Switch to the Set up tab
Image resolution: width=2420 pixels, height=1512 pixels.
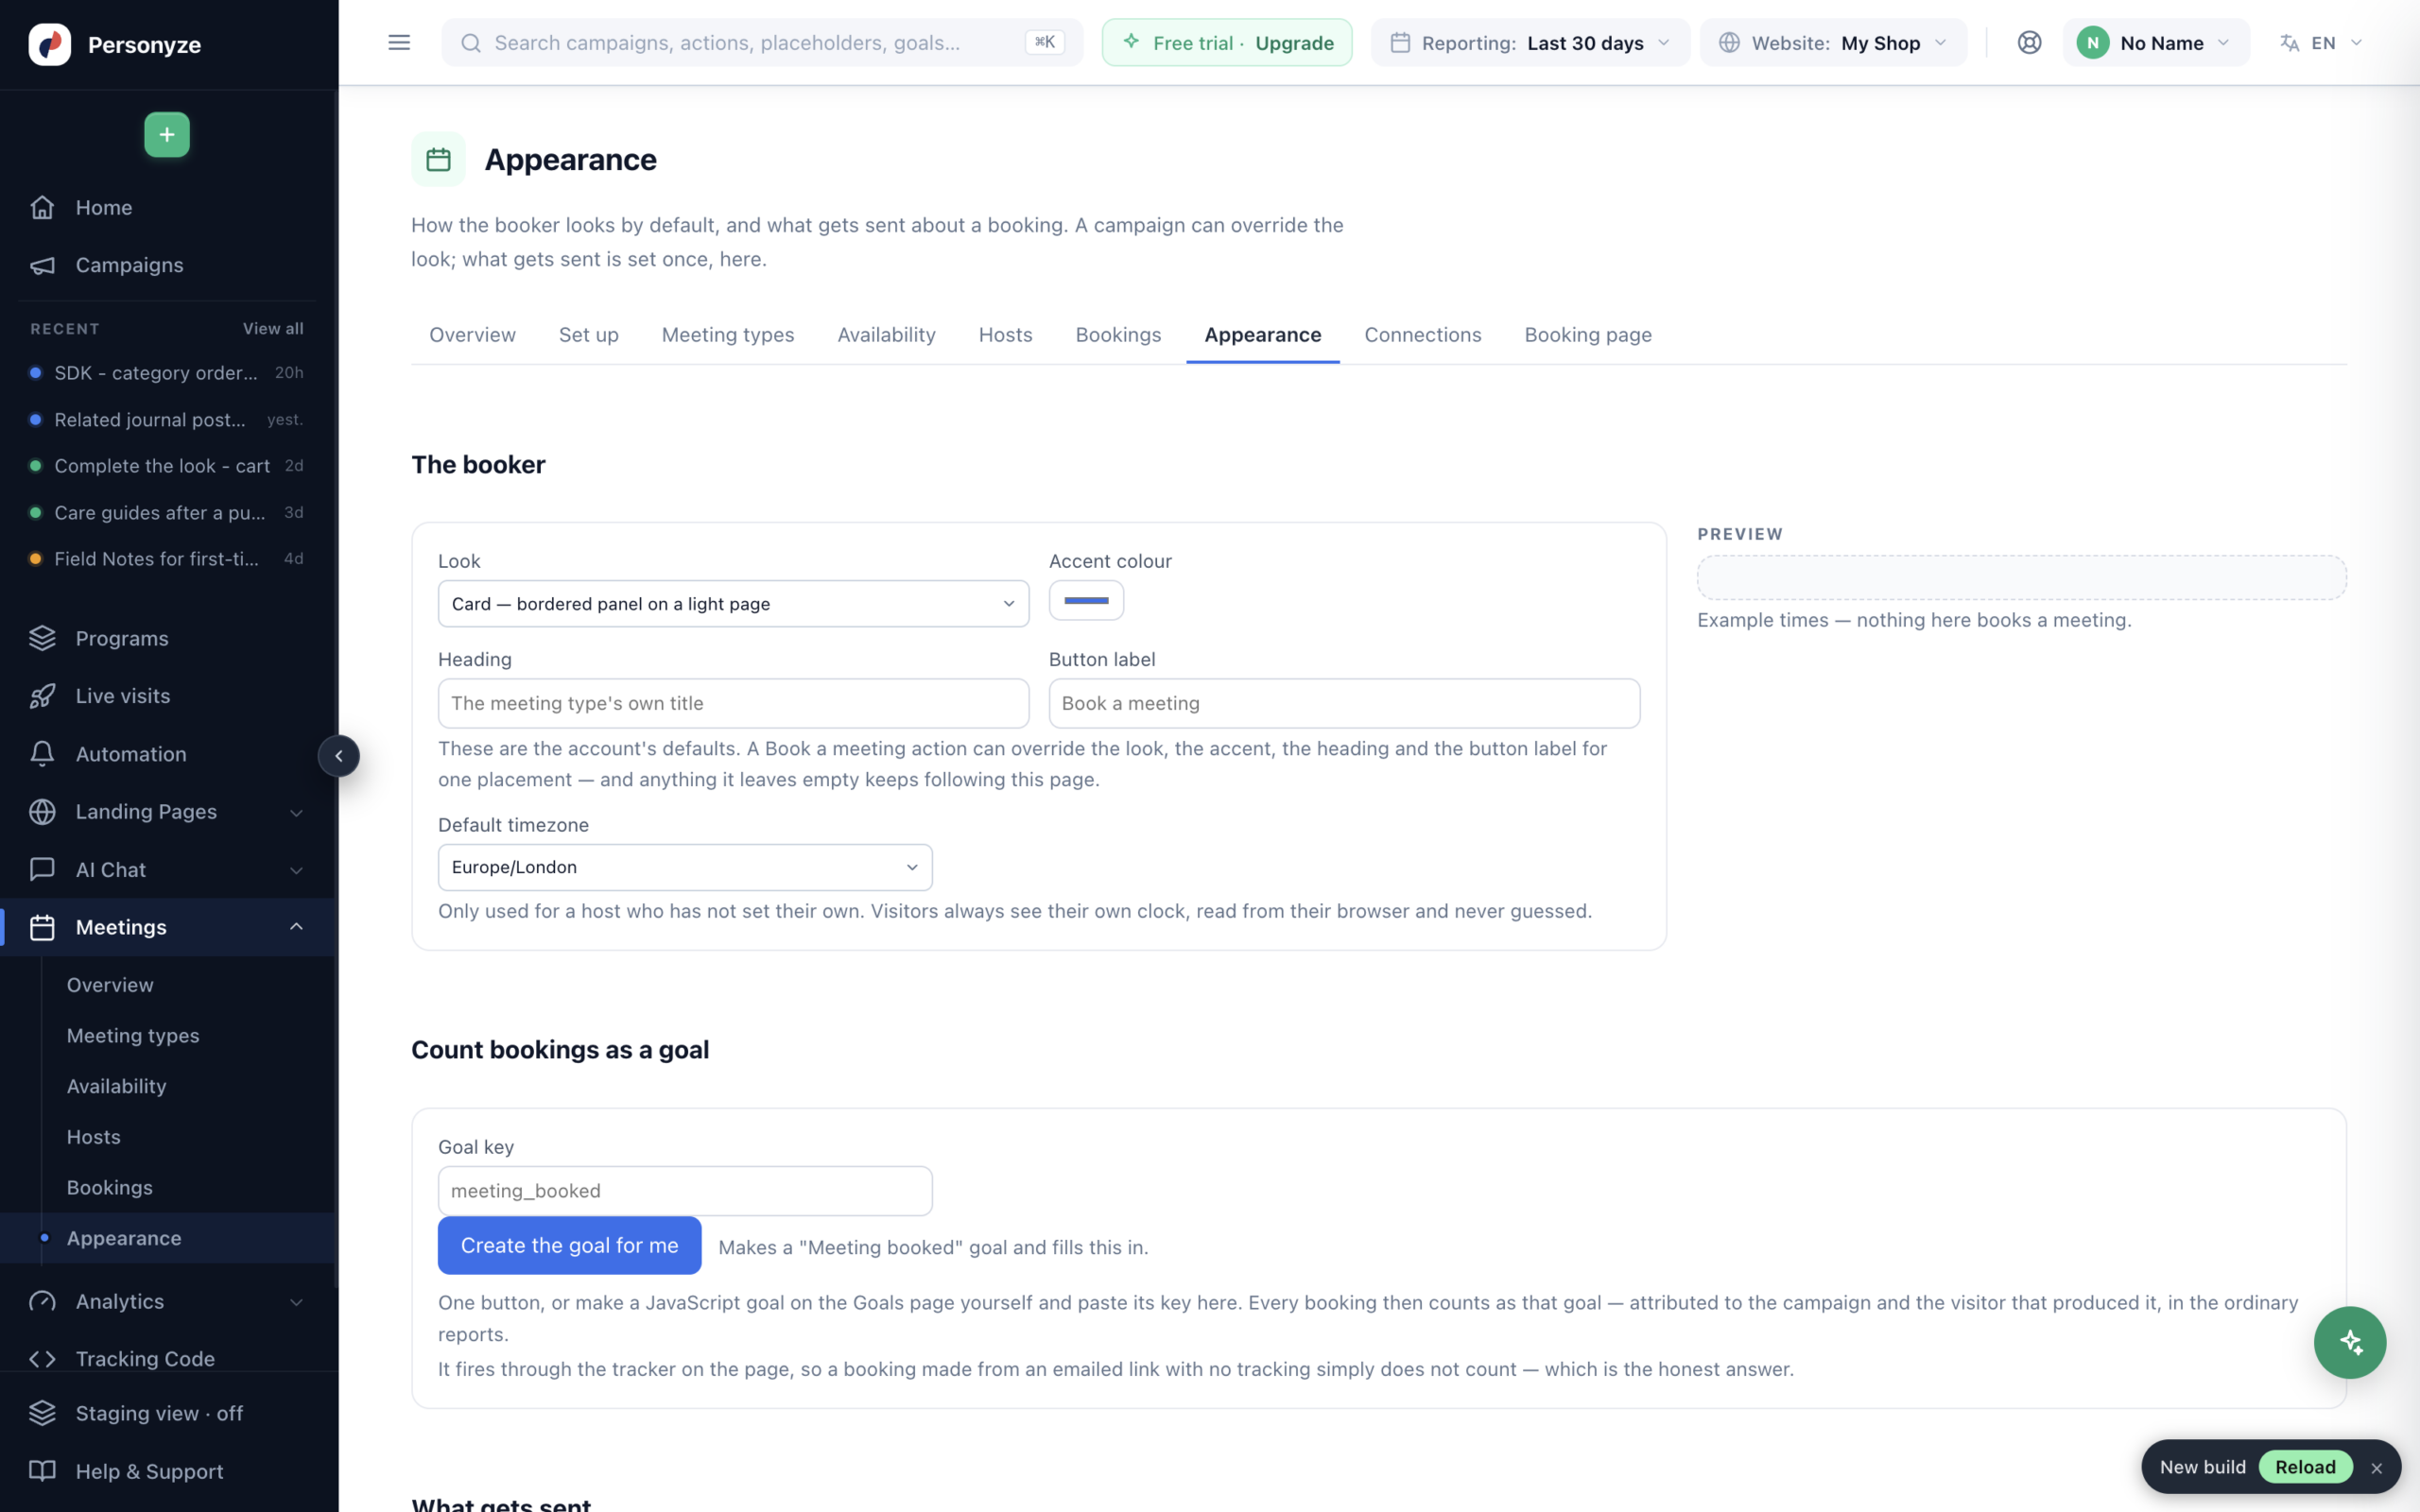tap(588, 335)
